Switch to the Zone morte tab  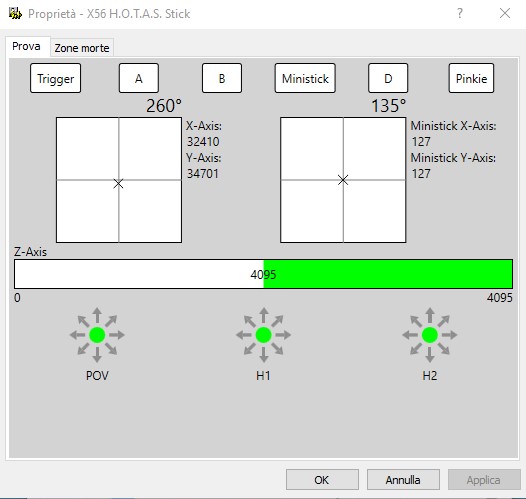tap(82, 48)
